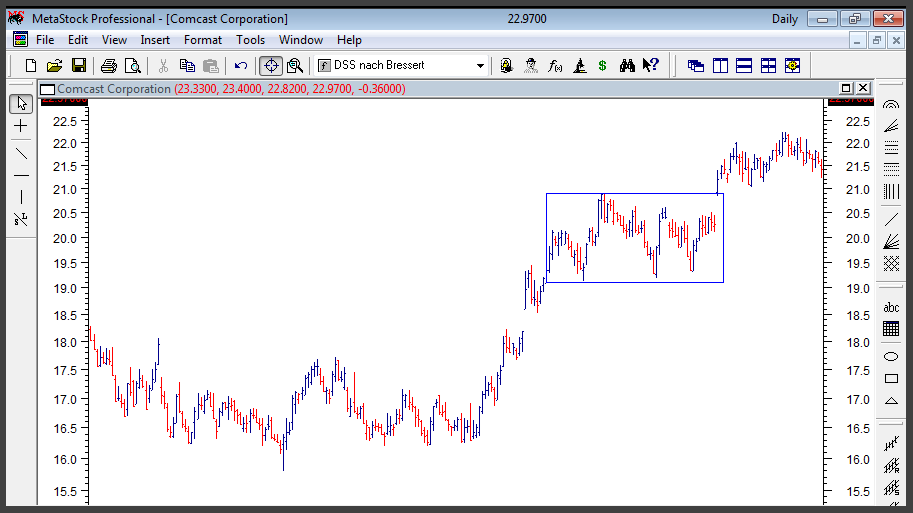
Task: Click the padlock-person icon in toolbar
Action: 507,65
